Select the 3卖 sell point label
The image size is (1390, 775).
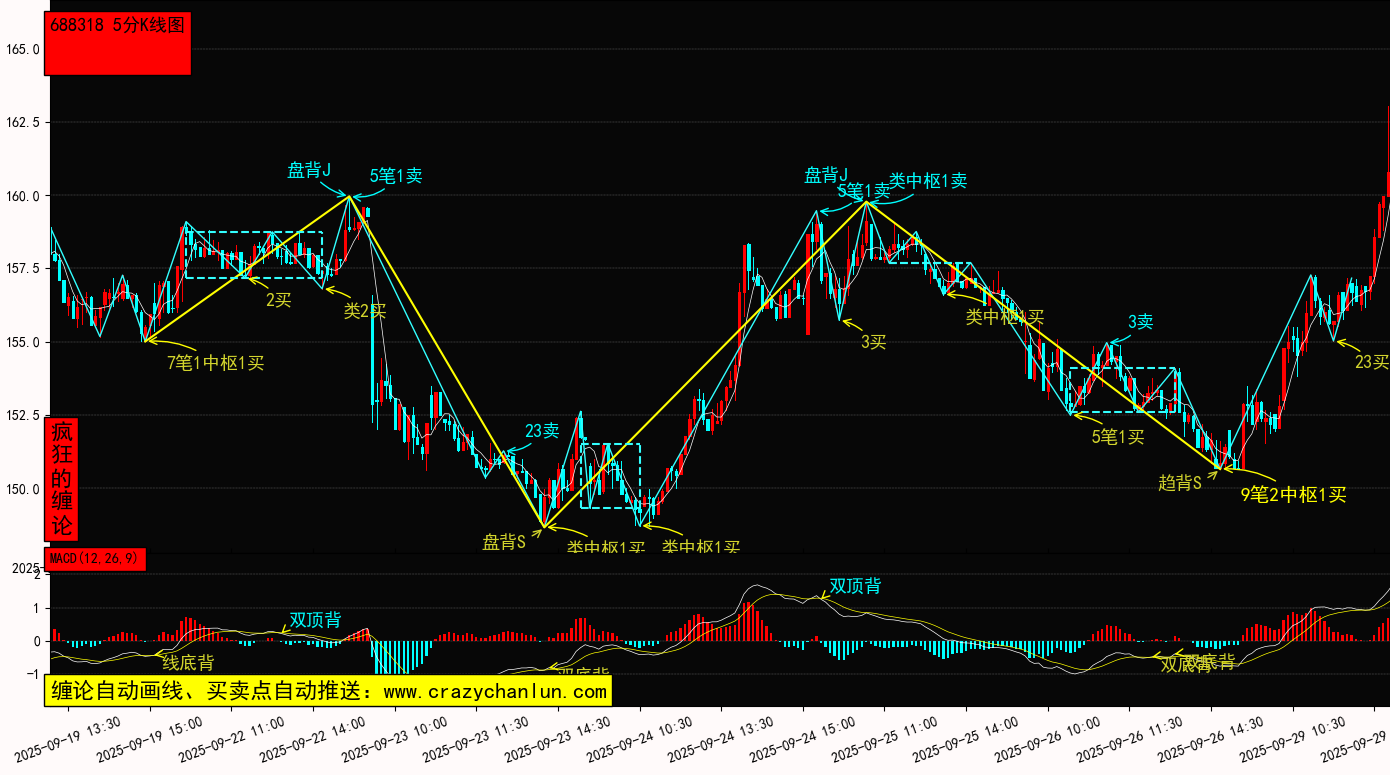(1140, 322)
